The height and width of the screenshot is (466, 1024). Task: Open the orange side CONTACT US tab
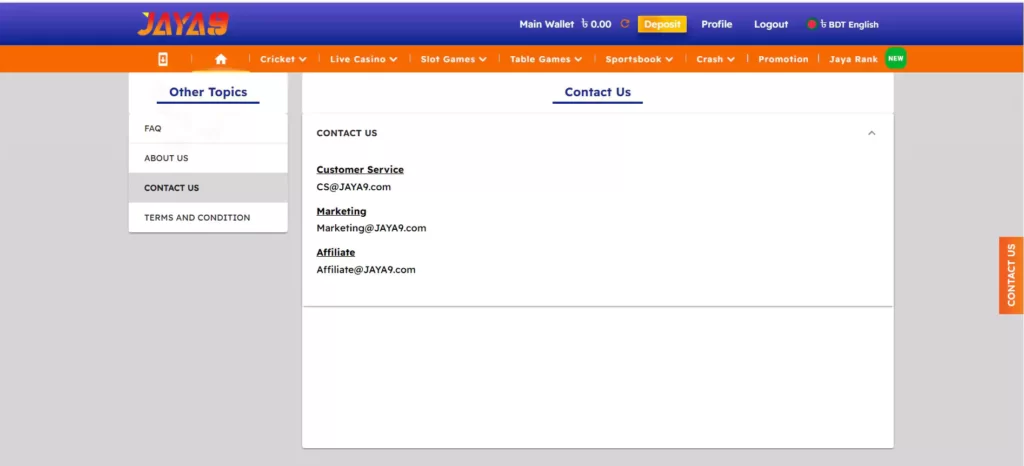(x=1011, y=275)
